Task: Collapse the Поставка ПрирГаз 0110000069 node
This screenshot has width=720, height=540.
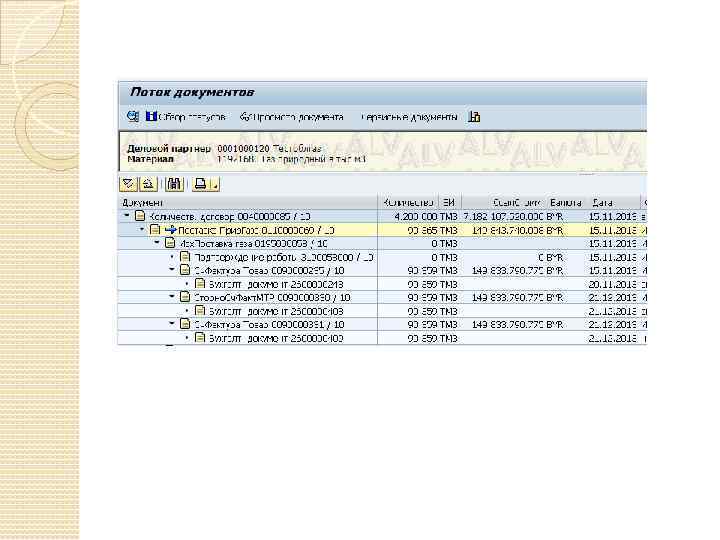Action: coord(142,229)
